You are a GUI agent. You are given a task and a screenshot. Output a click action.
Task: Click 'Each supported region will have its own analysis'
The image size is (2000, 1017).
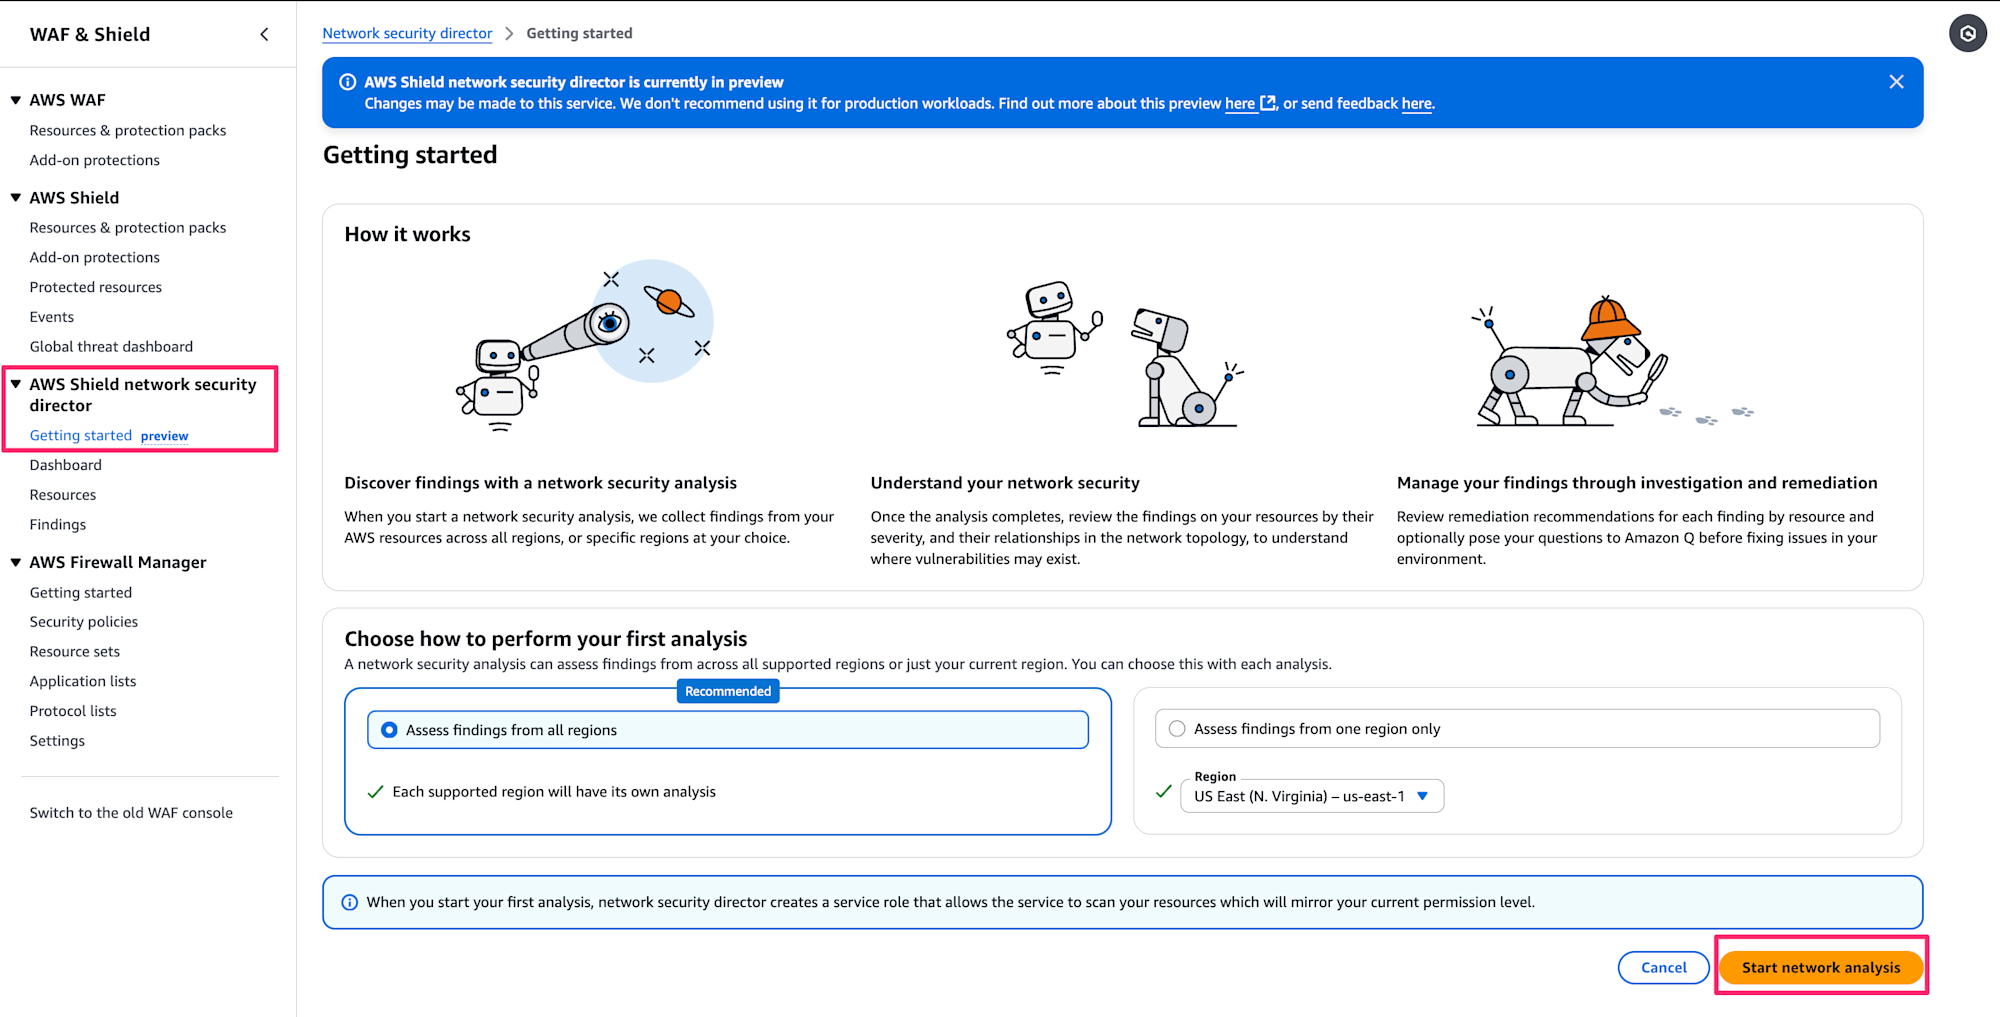pos(554,792)
